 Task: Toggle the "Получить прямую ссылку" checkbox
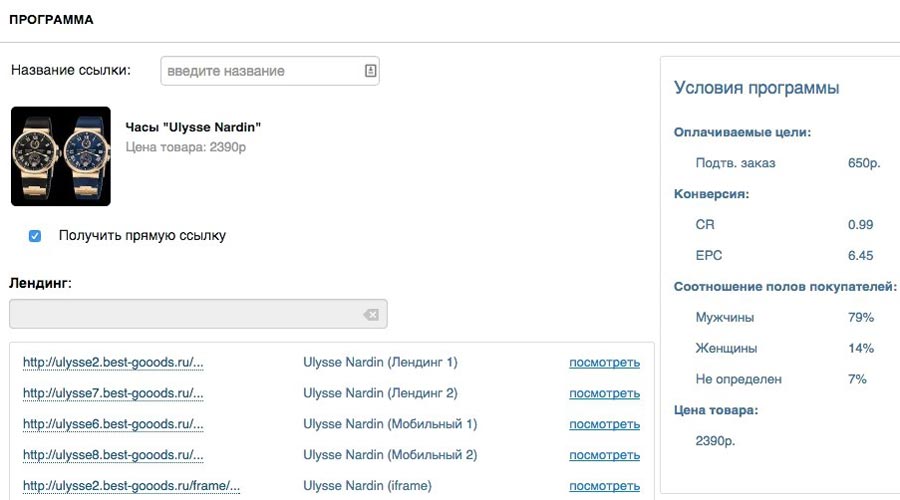click(35, 236)
